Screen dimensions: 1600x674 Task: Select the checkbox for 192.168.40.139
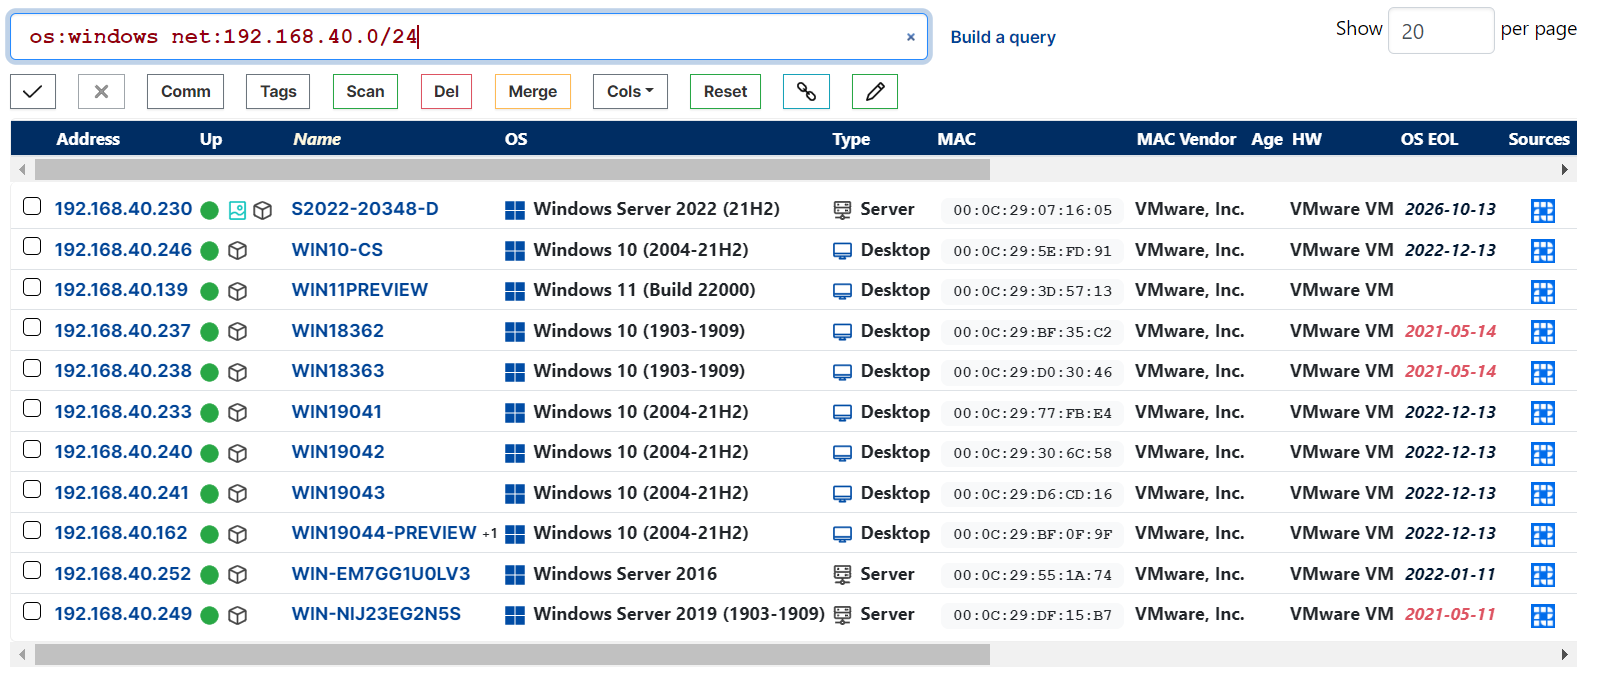point(32,287)
